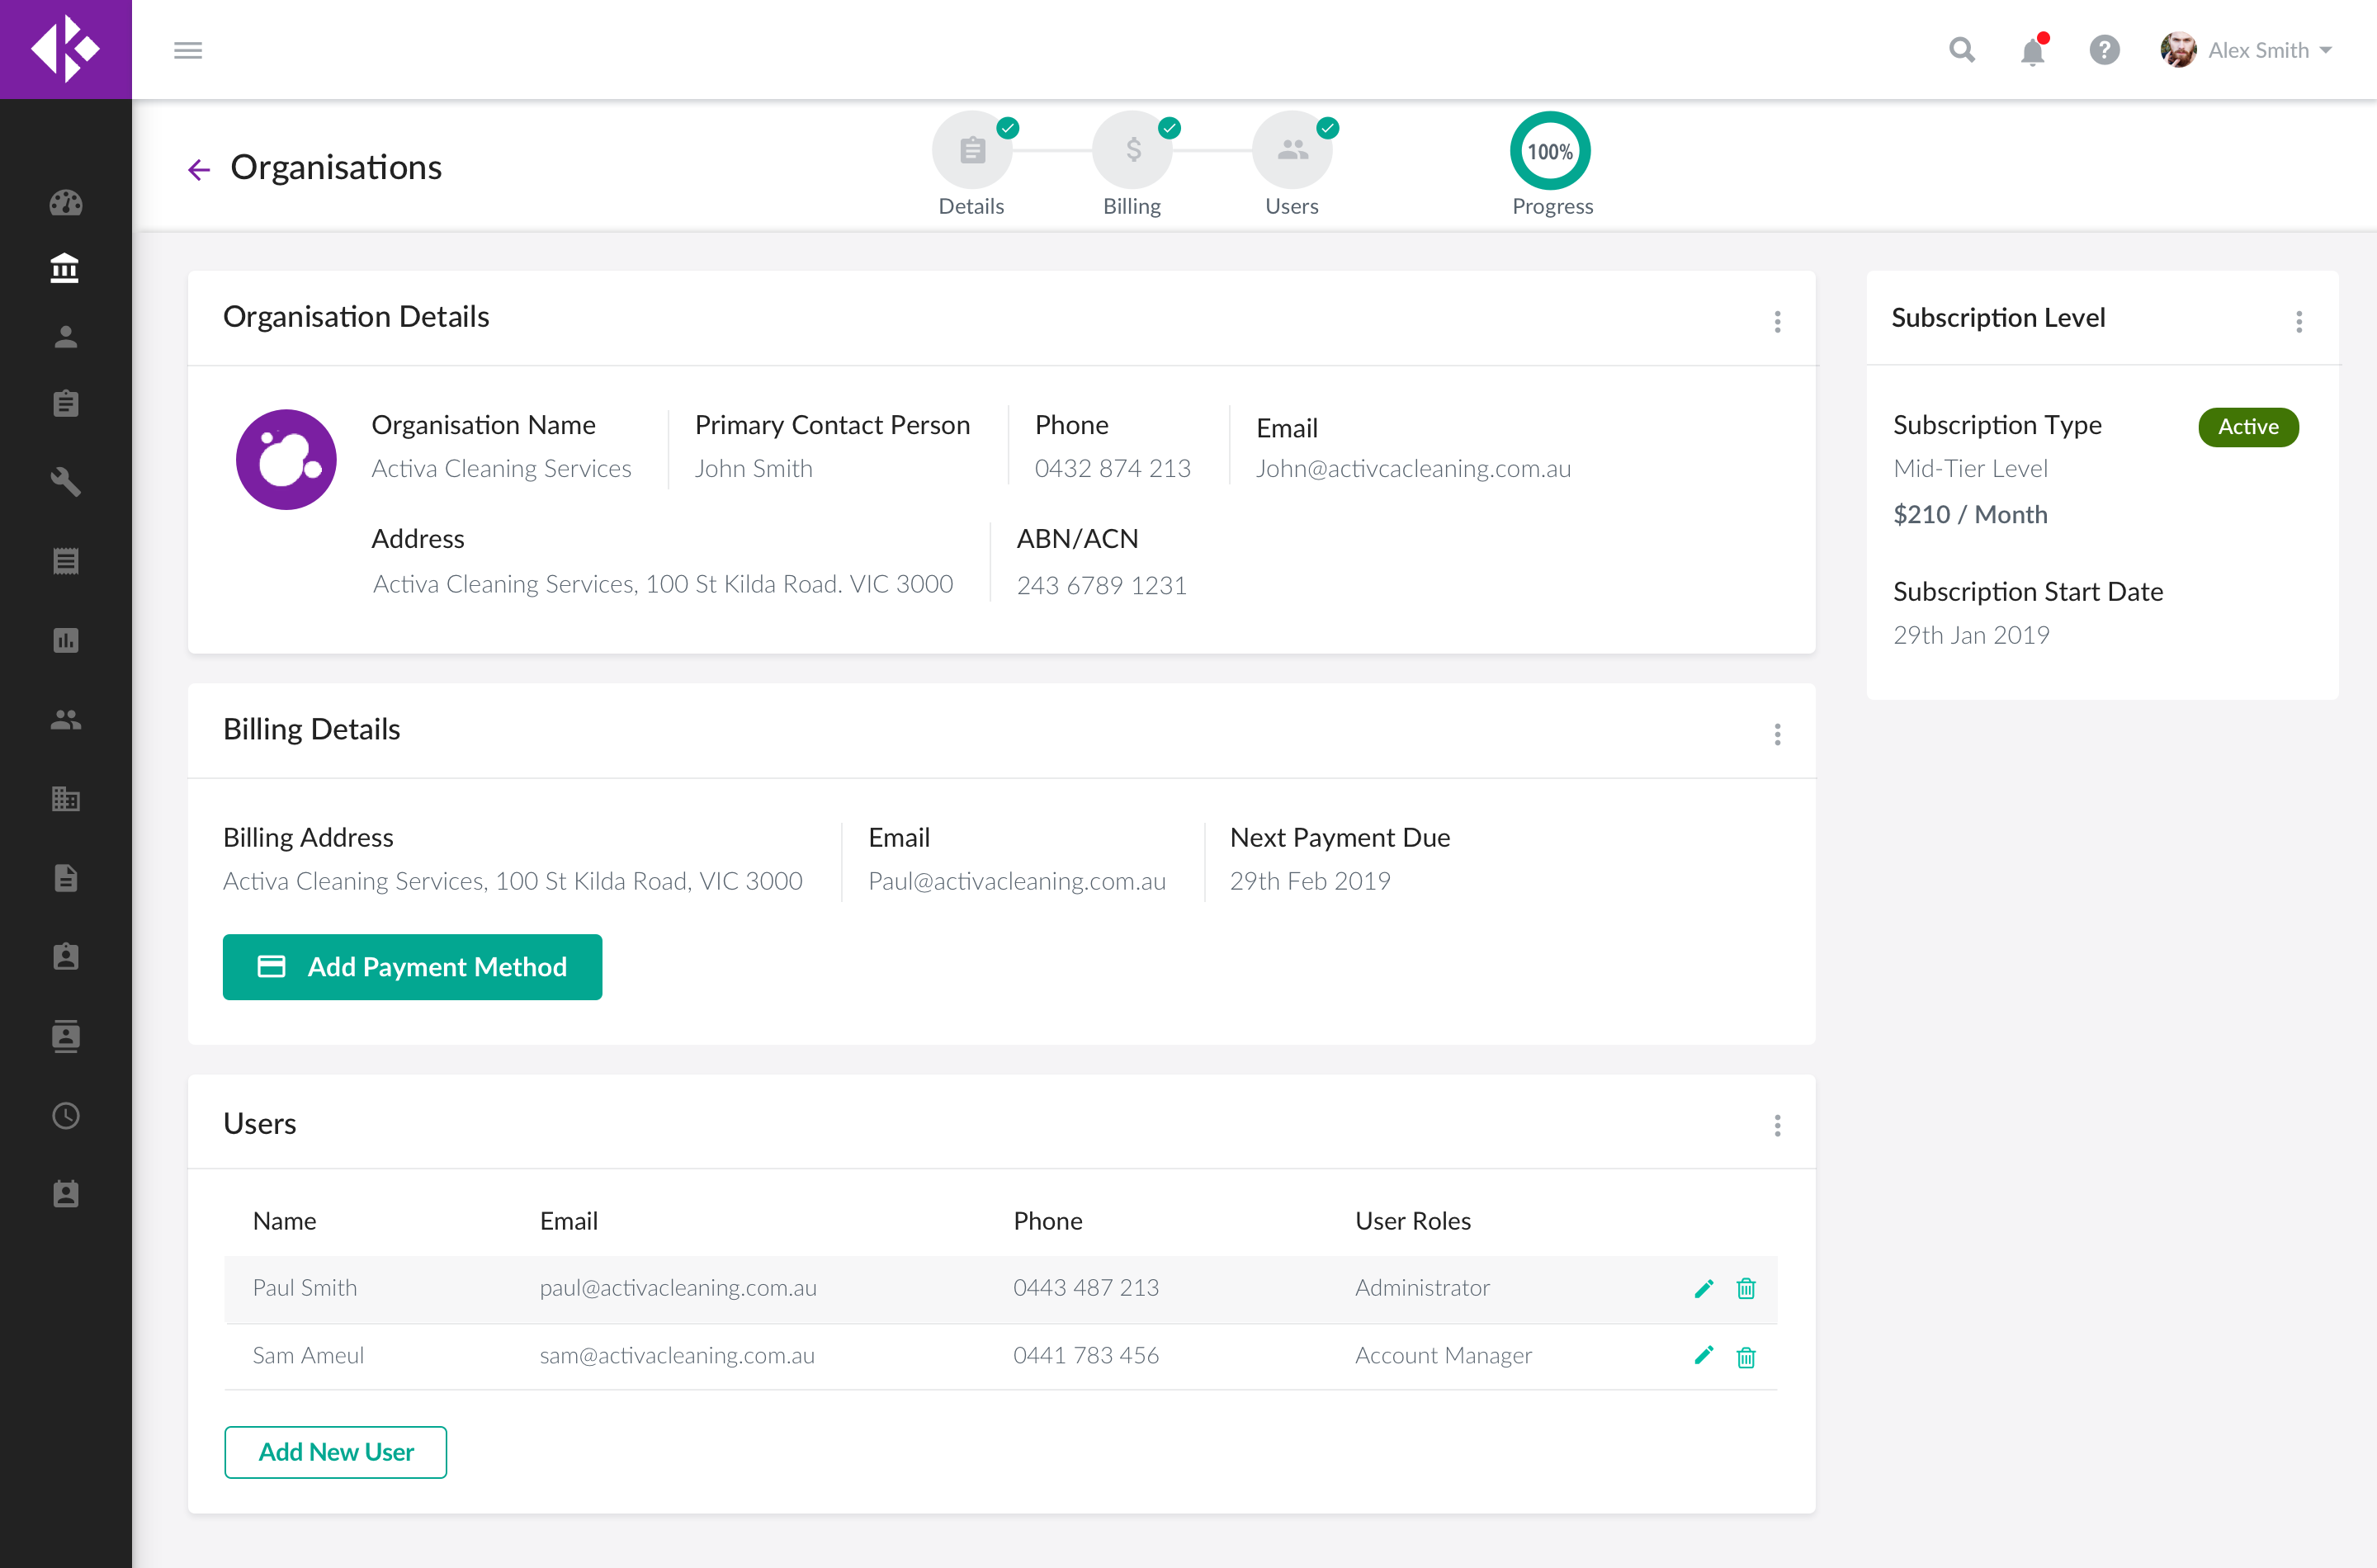
Task: Go to the Billing step
Action: tap(1132, 151)
